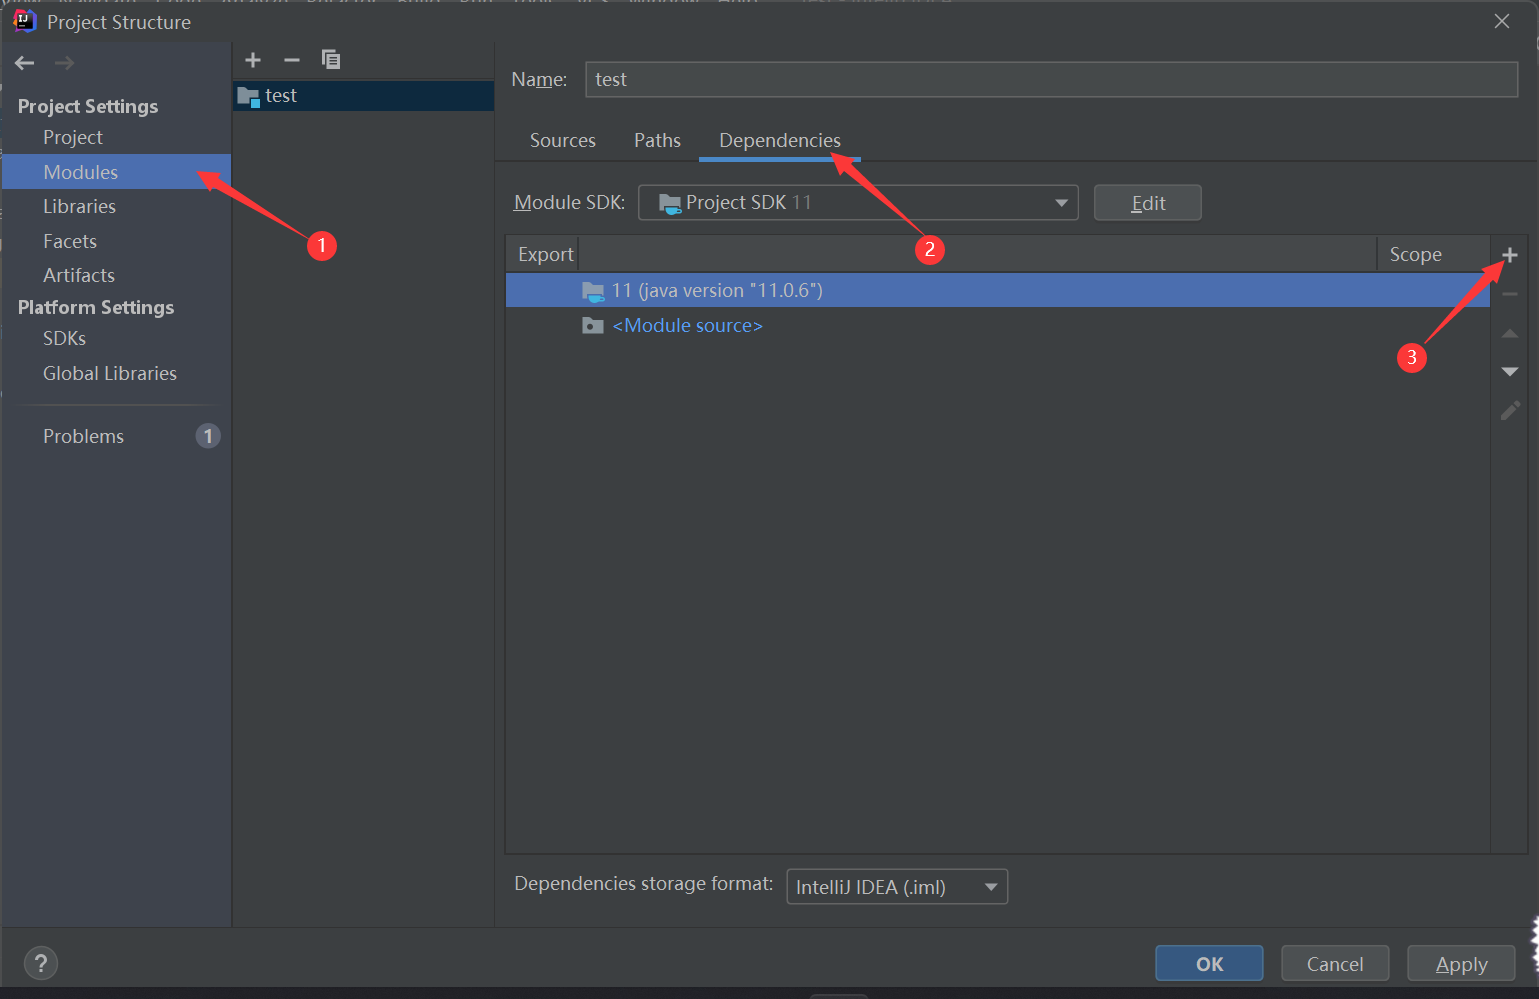Click the edit pencil icon
Image resolution: width=1539 pixels, height=999 pixels.
click(1510, 410)
